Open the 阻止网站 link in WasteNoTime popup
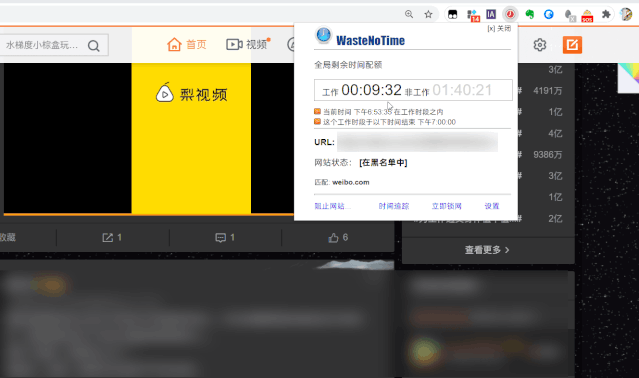The width and height of the screenshot is (639, 378). [x=332, y=206]
